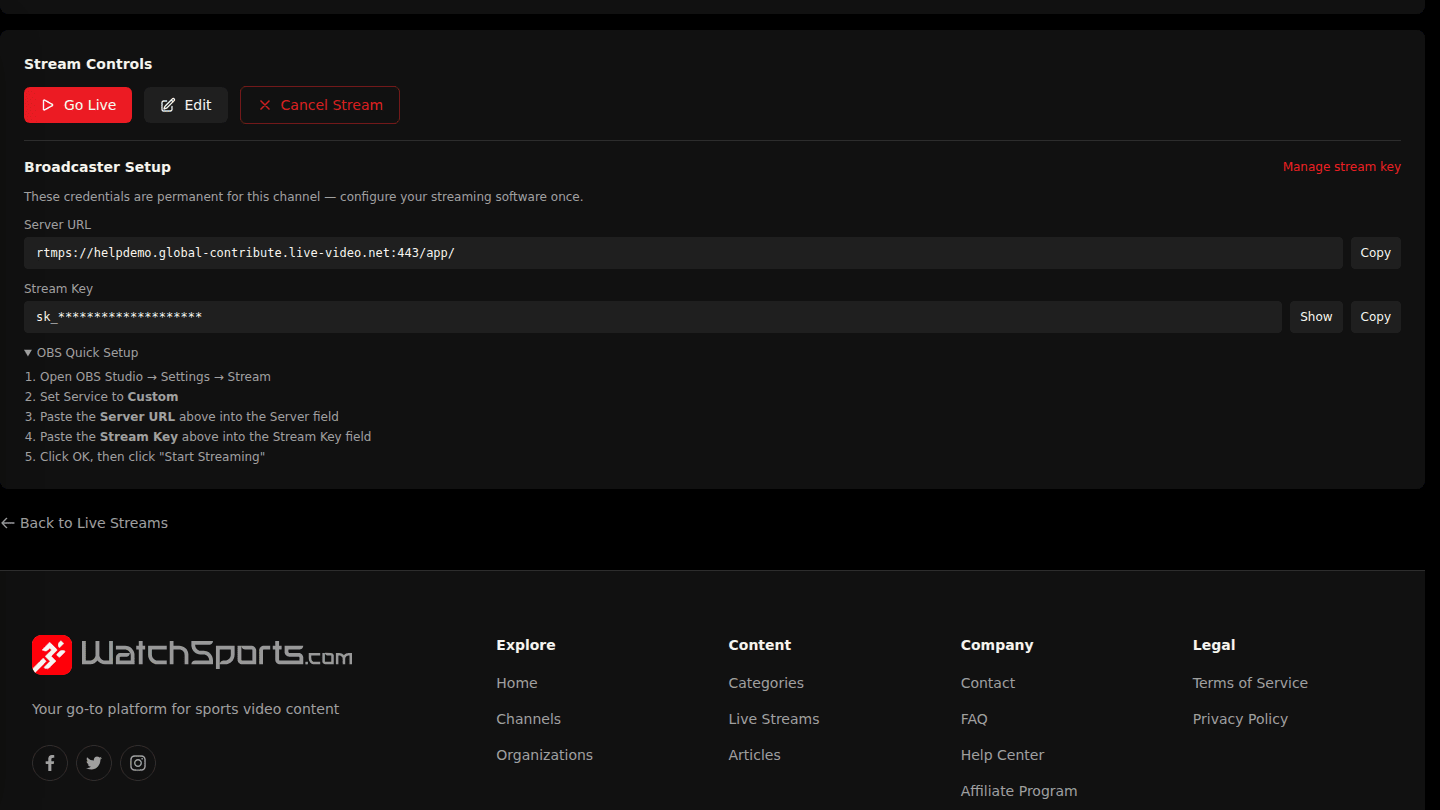Image resolution: width=1440 pixels, height=810 pixels.
Task: Open Home in Explore footer
Action: 517,683
